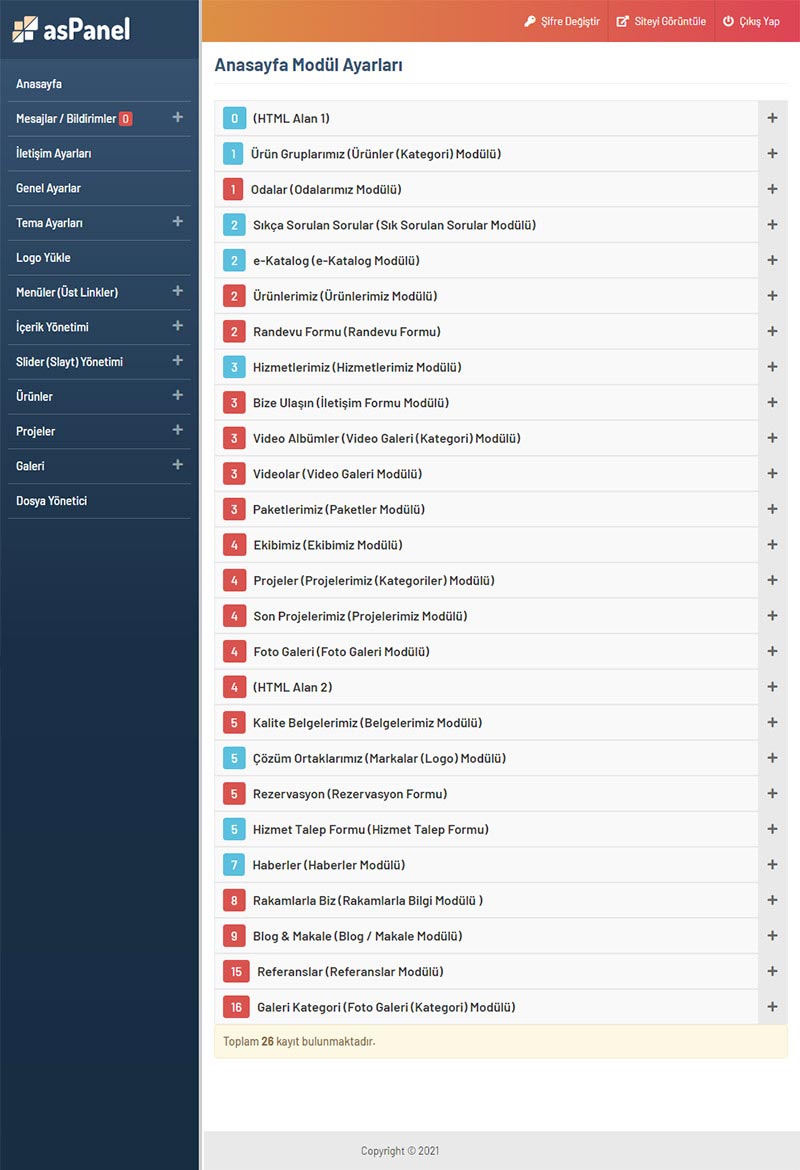
Task: Open Dosya Yönetici from the sidebar
Action: [x=51, y=500]
